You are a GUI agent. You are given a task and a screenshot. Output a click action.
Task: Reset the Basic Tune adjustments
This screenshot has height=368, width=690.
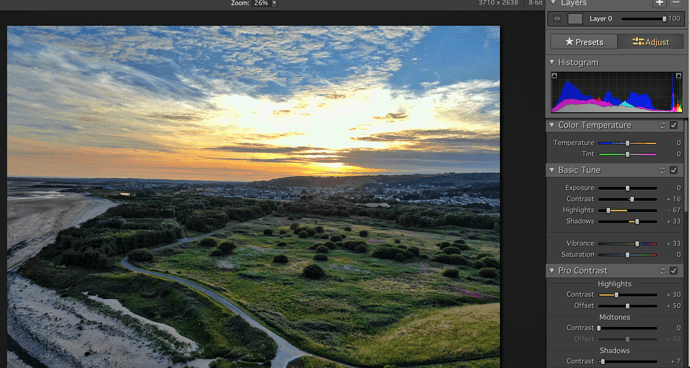tap(662, 170)
